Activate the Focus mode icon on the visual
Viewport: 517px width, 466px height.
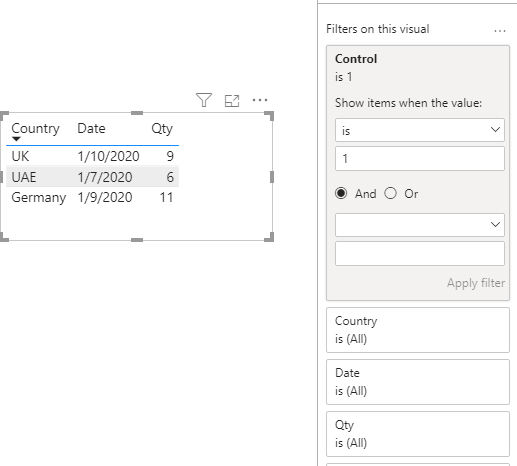(x=232, y=101)
